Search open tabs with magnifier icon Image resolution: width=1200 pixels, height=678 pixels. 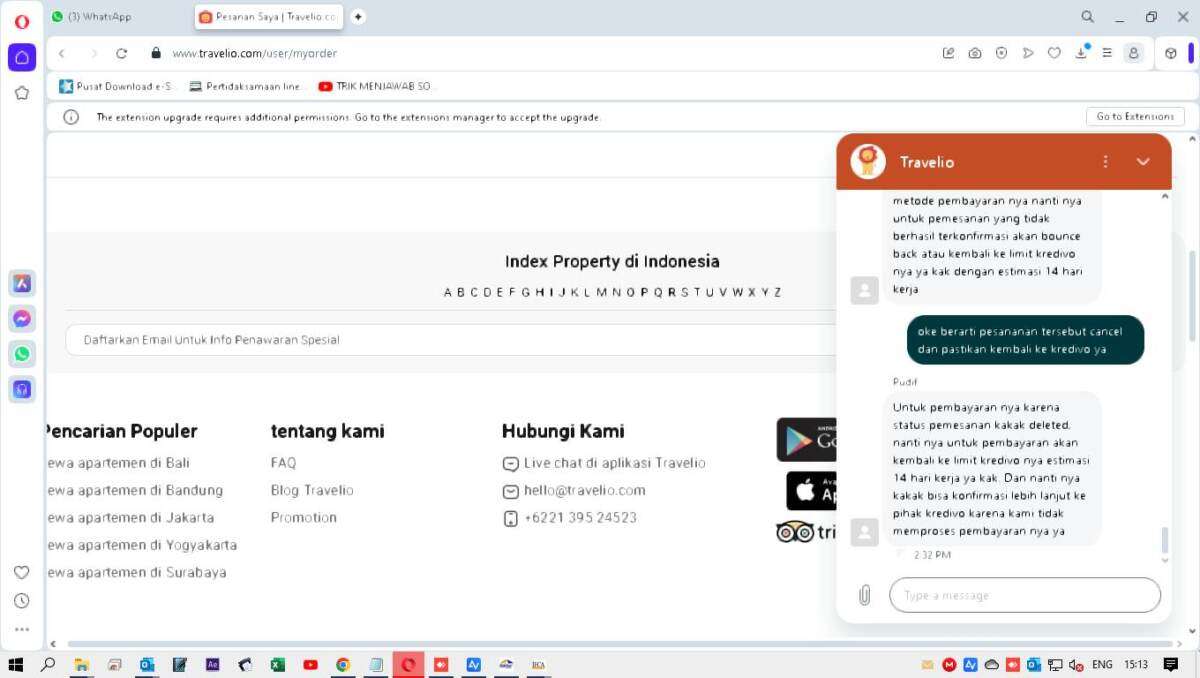1088,17
